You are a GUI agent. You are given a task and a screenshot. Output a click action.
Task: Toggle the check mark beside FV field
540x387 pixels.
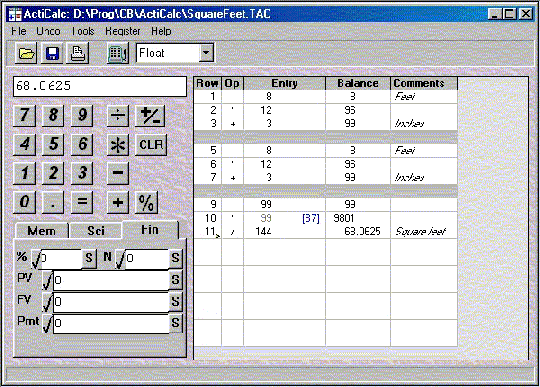pos(48,302)
